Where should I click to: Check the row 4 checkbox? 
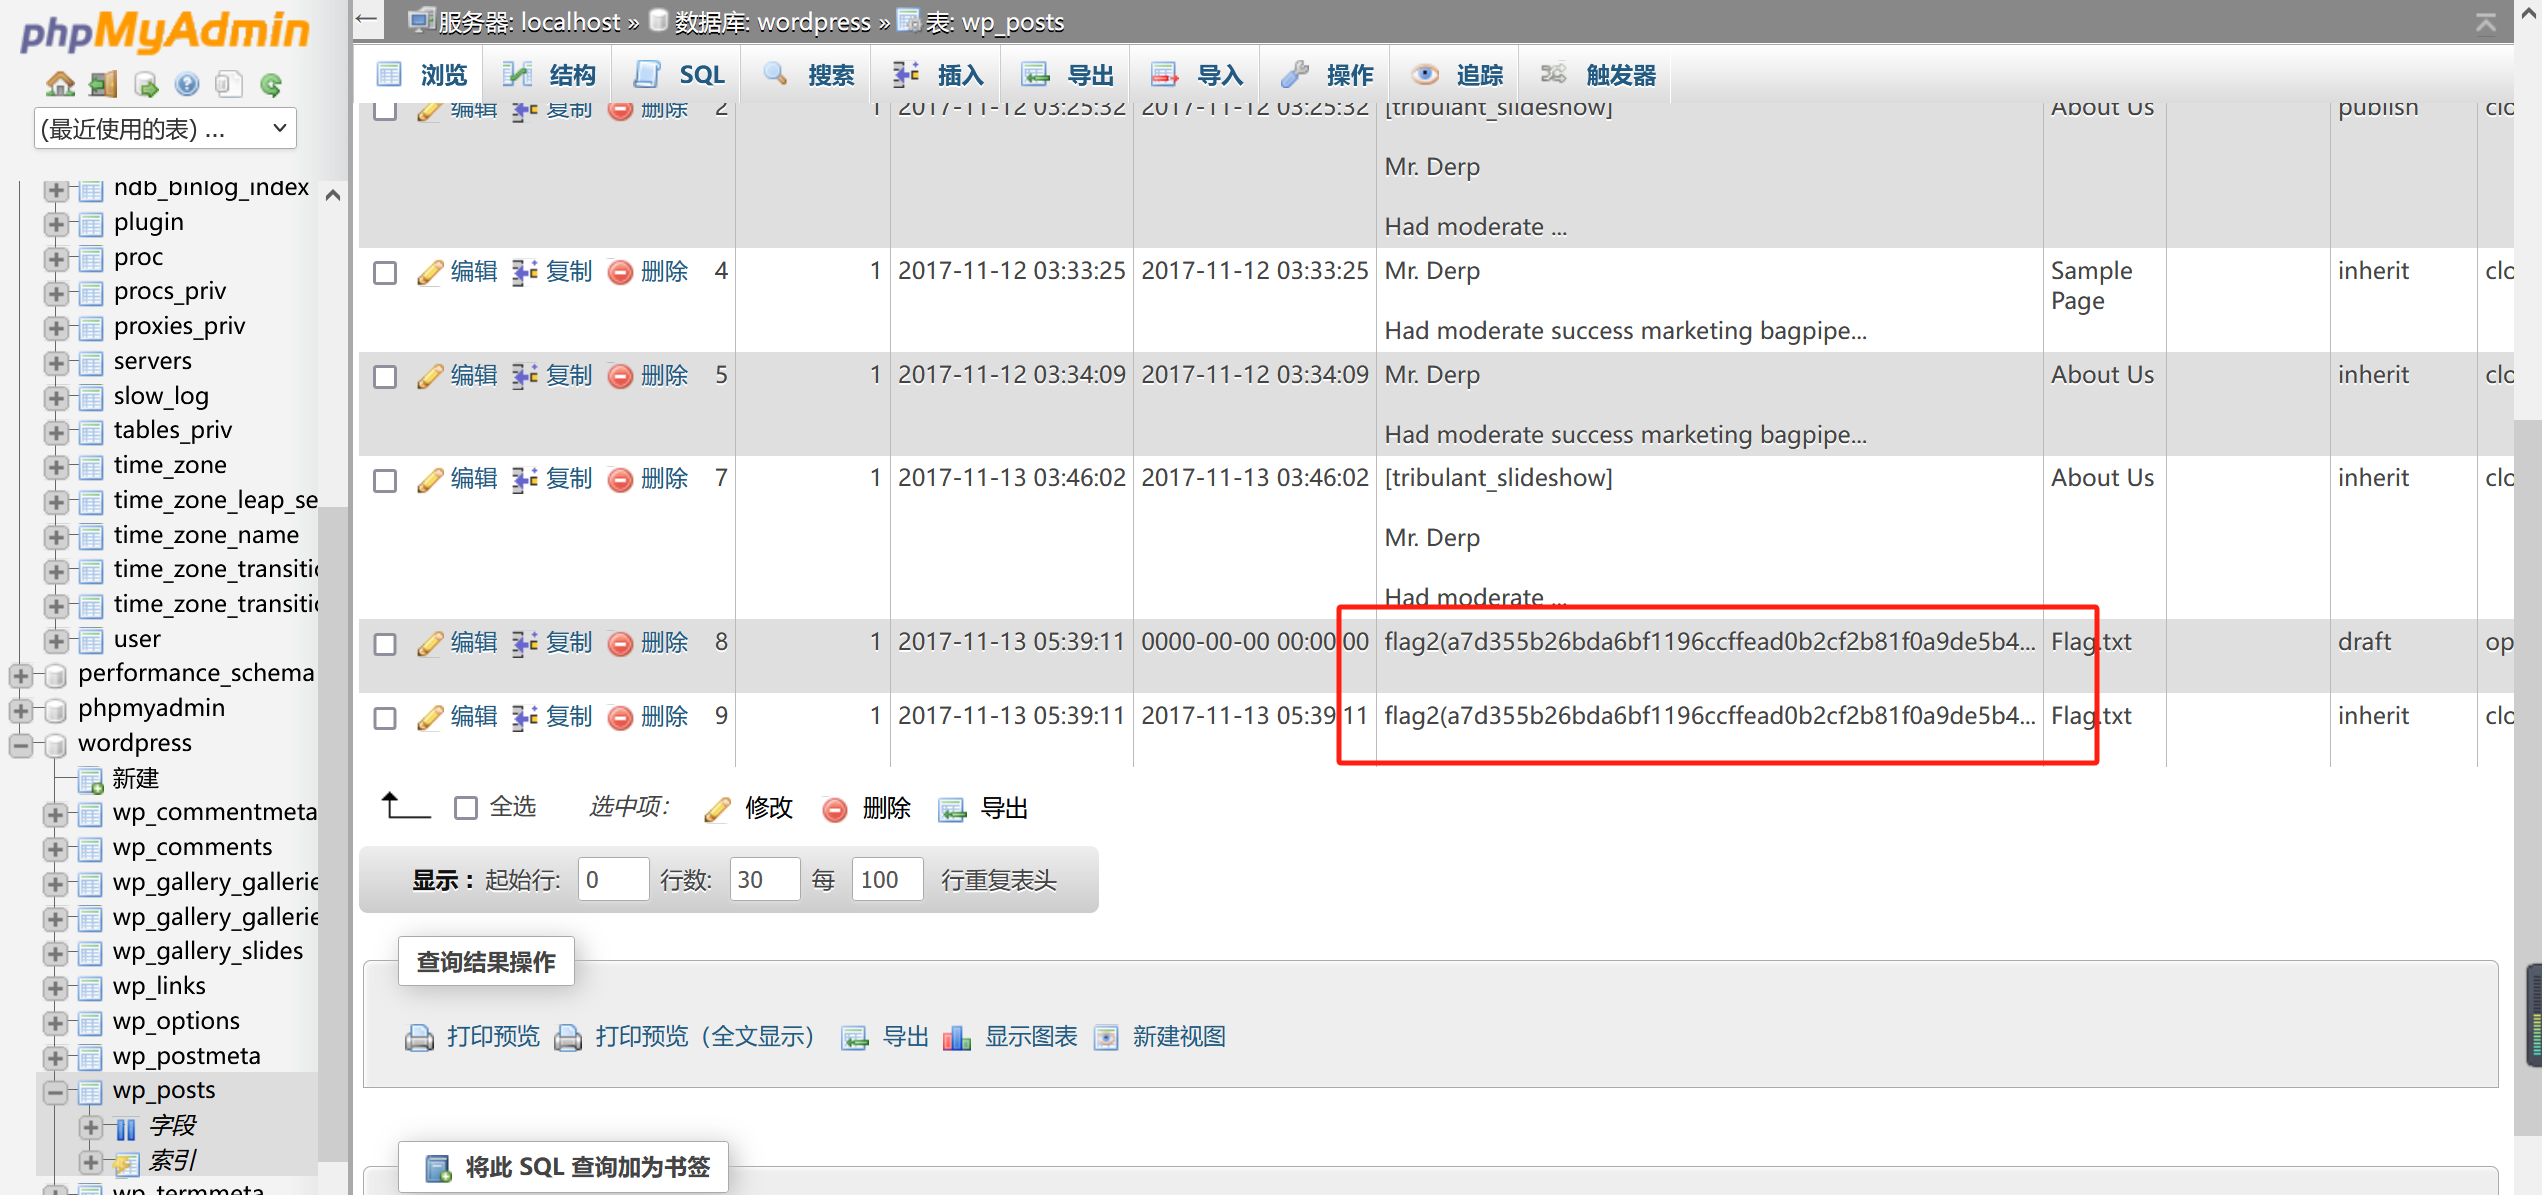point(385,272)
